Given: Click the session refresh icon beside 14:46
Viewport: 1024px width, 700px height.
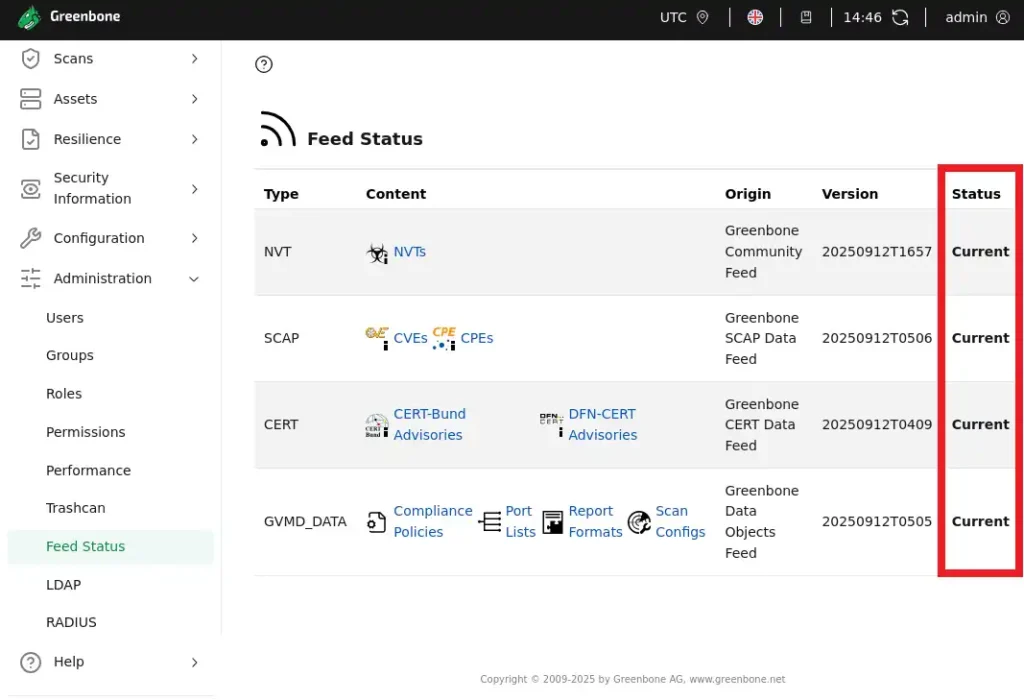Looking at the screenshot, I should click(900, 18).
